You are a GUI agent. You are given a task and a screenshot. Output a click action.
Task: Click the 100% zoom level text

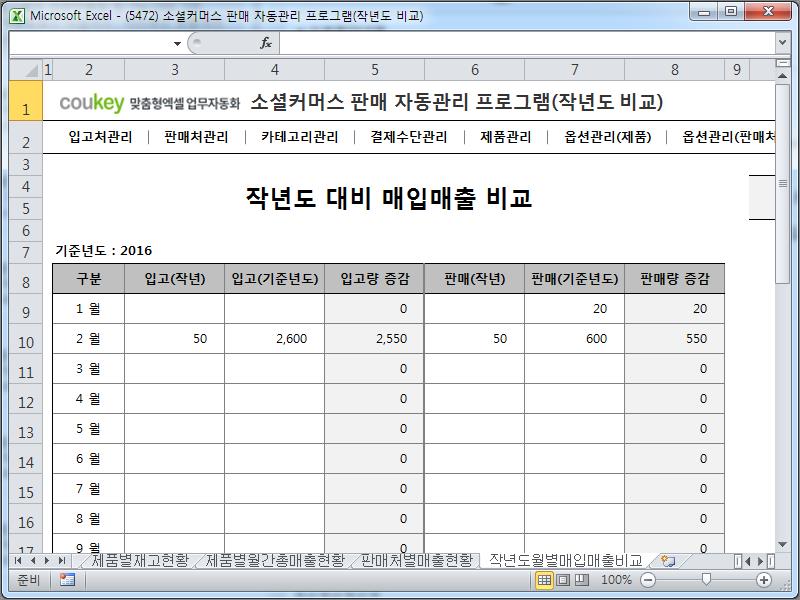(x=616, y=580)
